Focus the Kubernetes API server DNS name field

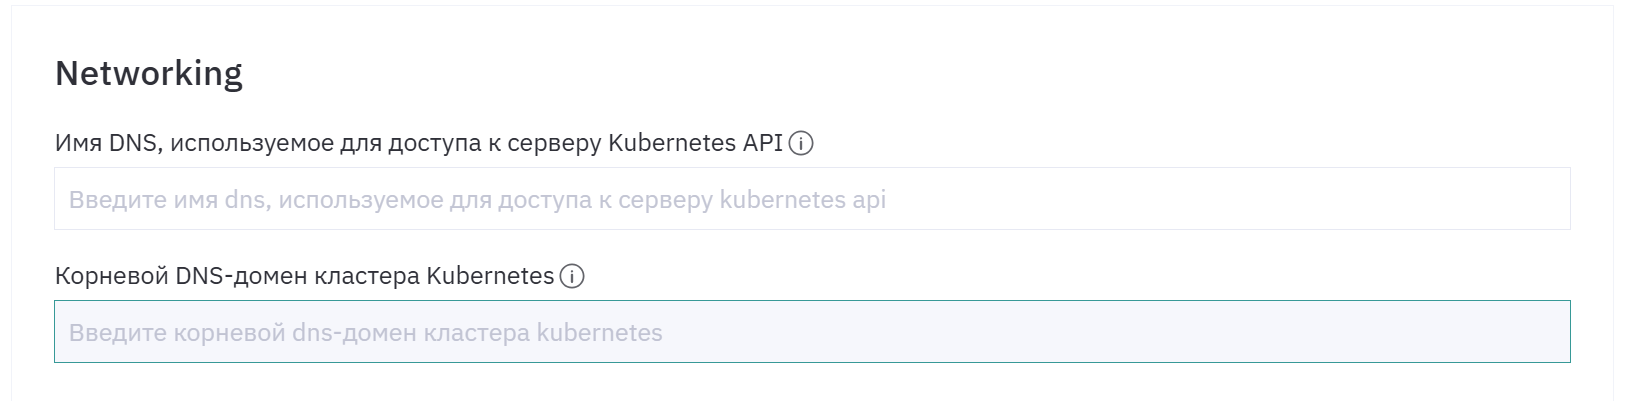tap(812, 199)
